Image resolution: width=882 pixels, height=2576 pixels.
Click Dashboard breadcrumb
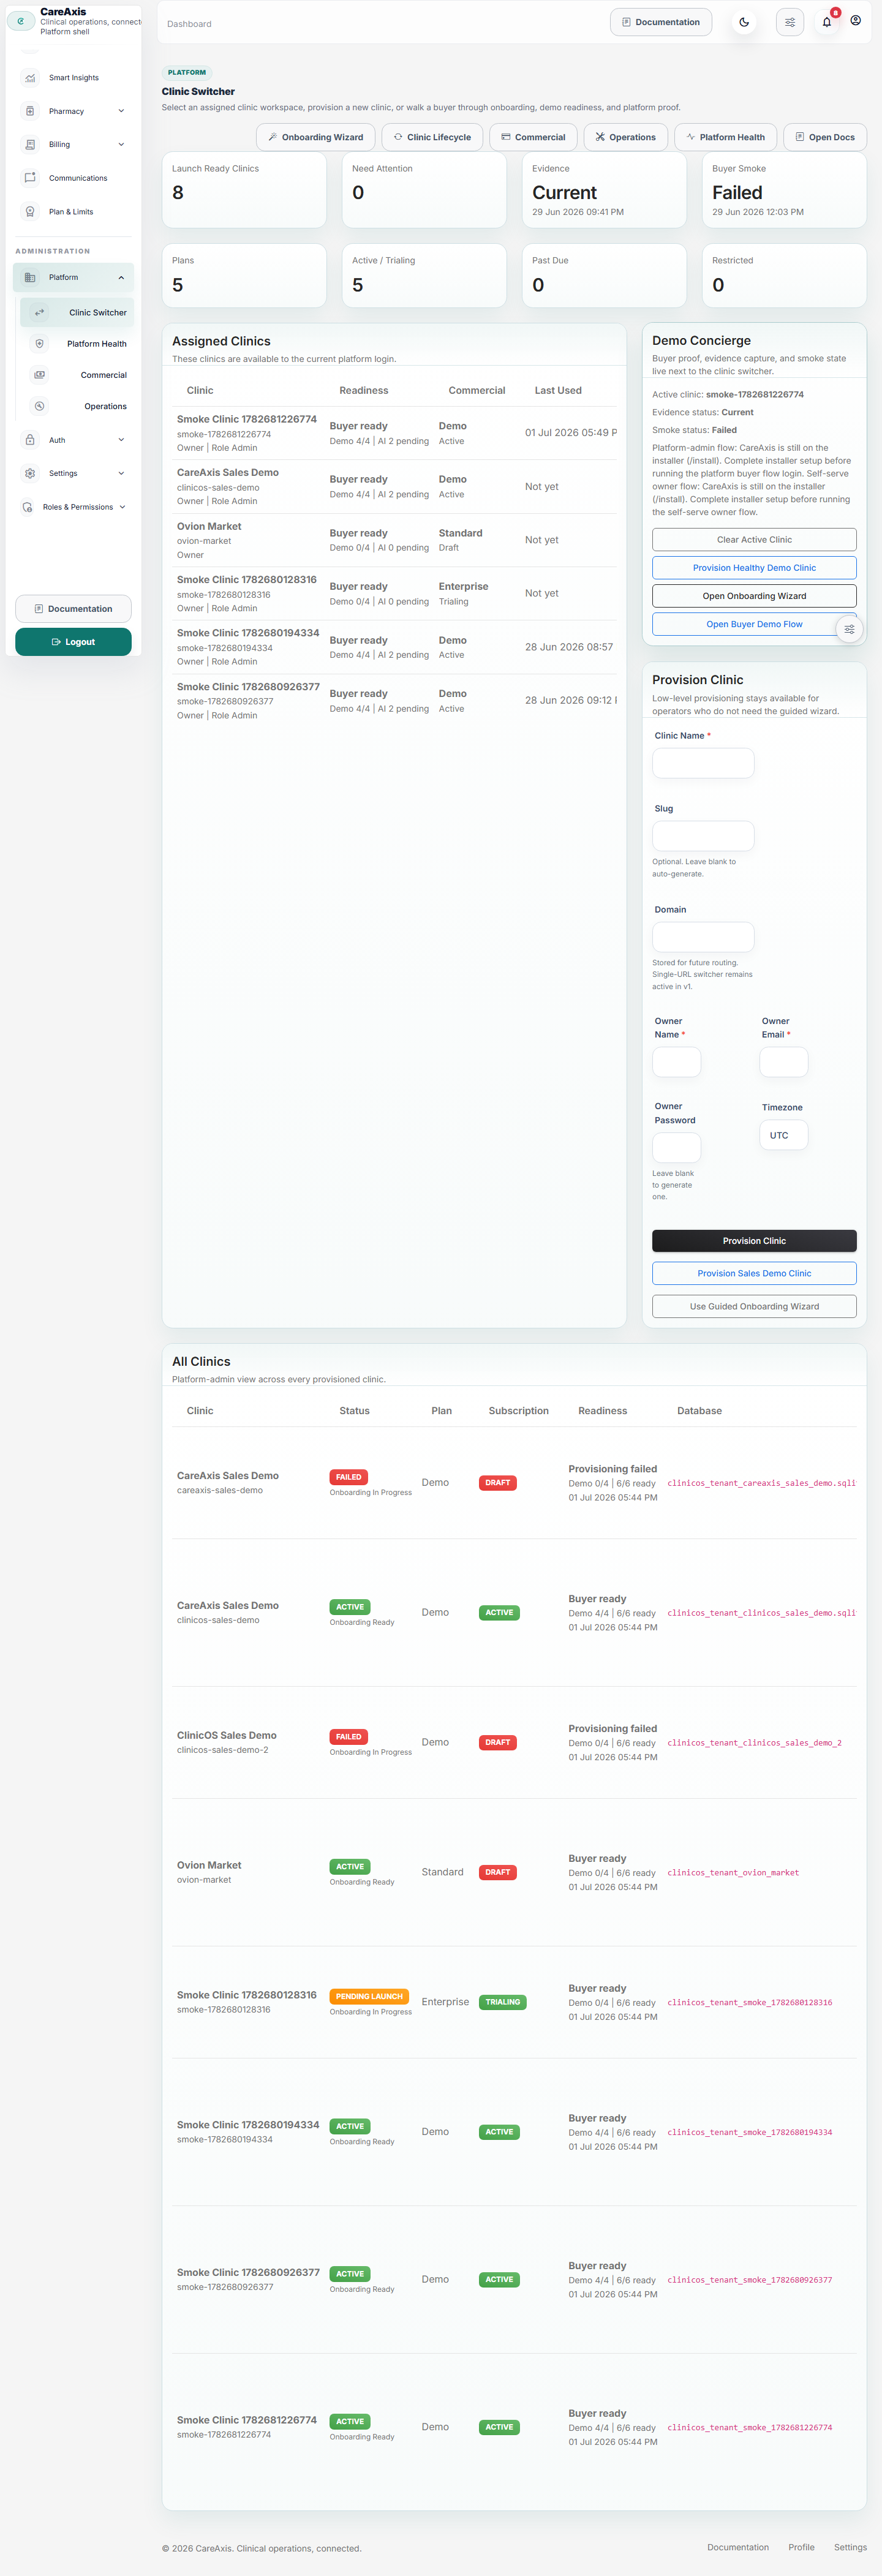(189, 24)
